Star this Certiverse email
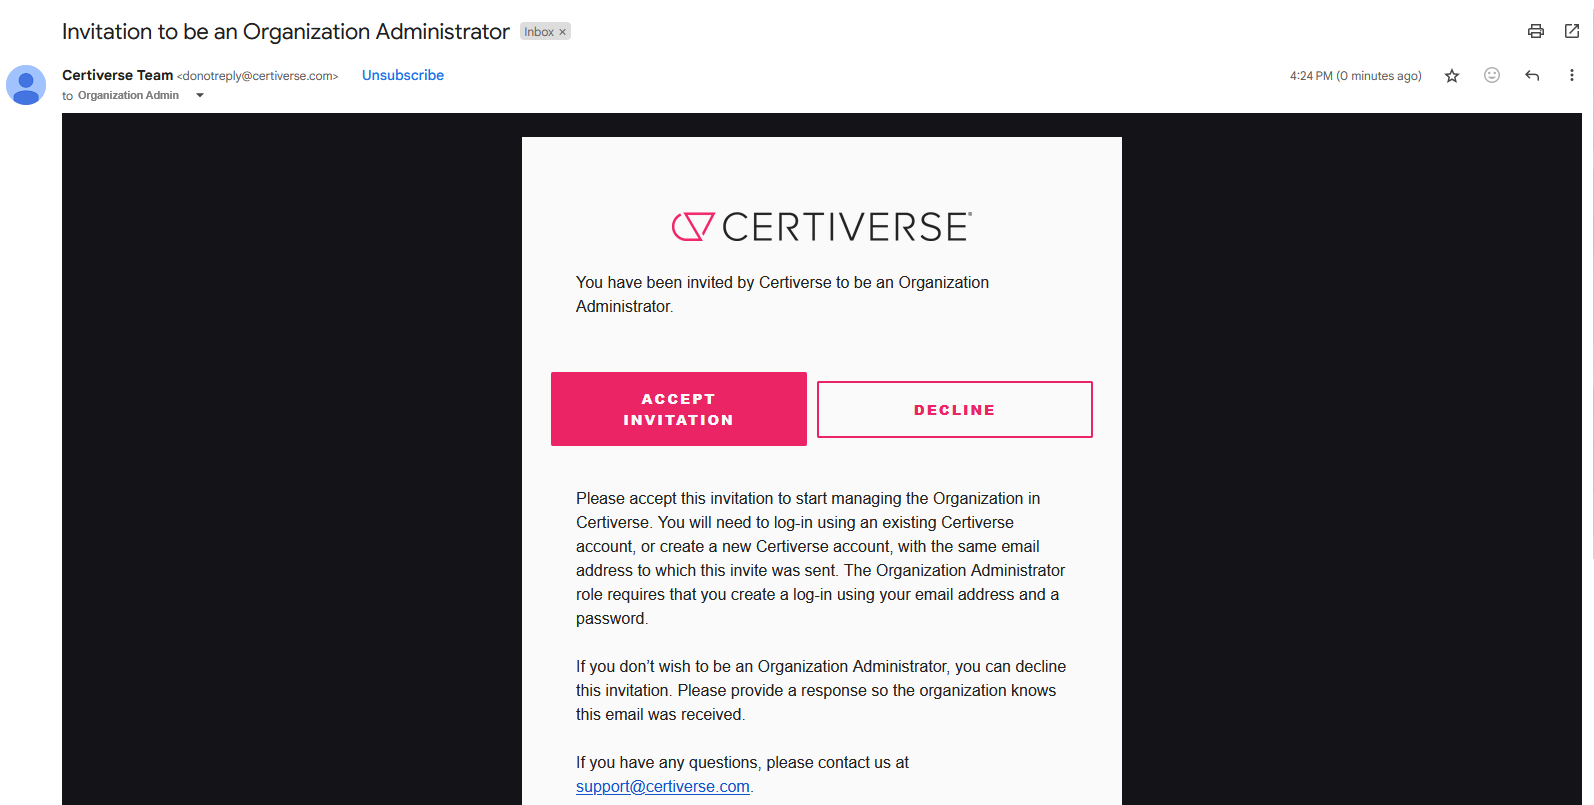The image size is (1594, 805). [1452, 76]
